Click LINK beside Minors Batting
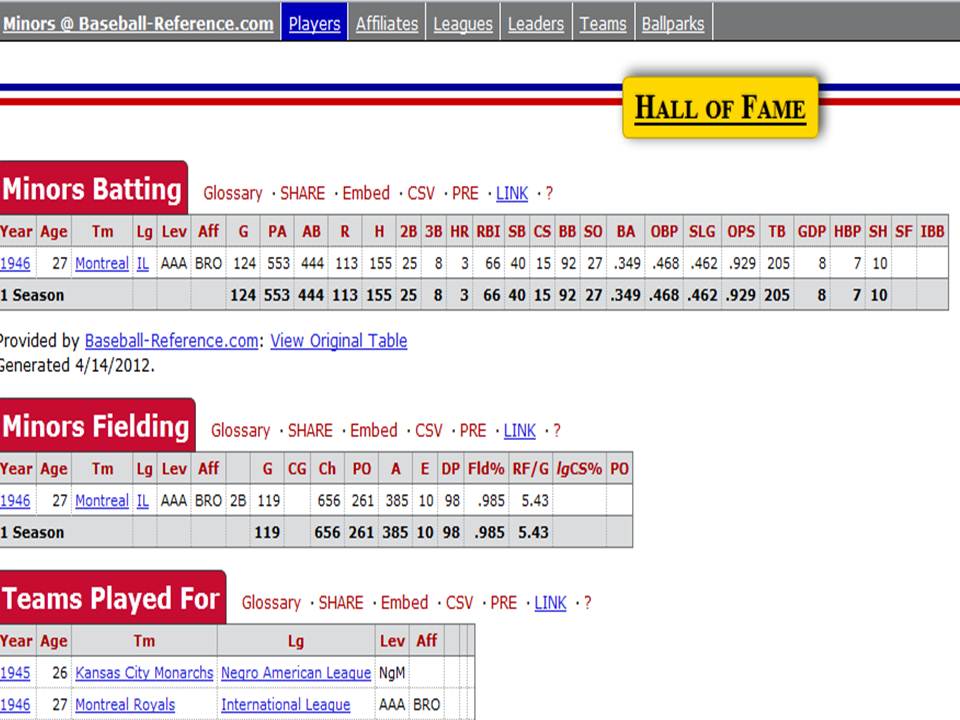This screenshot has width=960, height=720. (x=512, y=193)
